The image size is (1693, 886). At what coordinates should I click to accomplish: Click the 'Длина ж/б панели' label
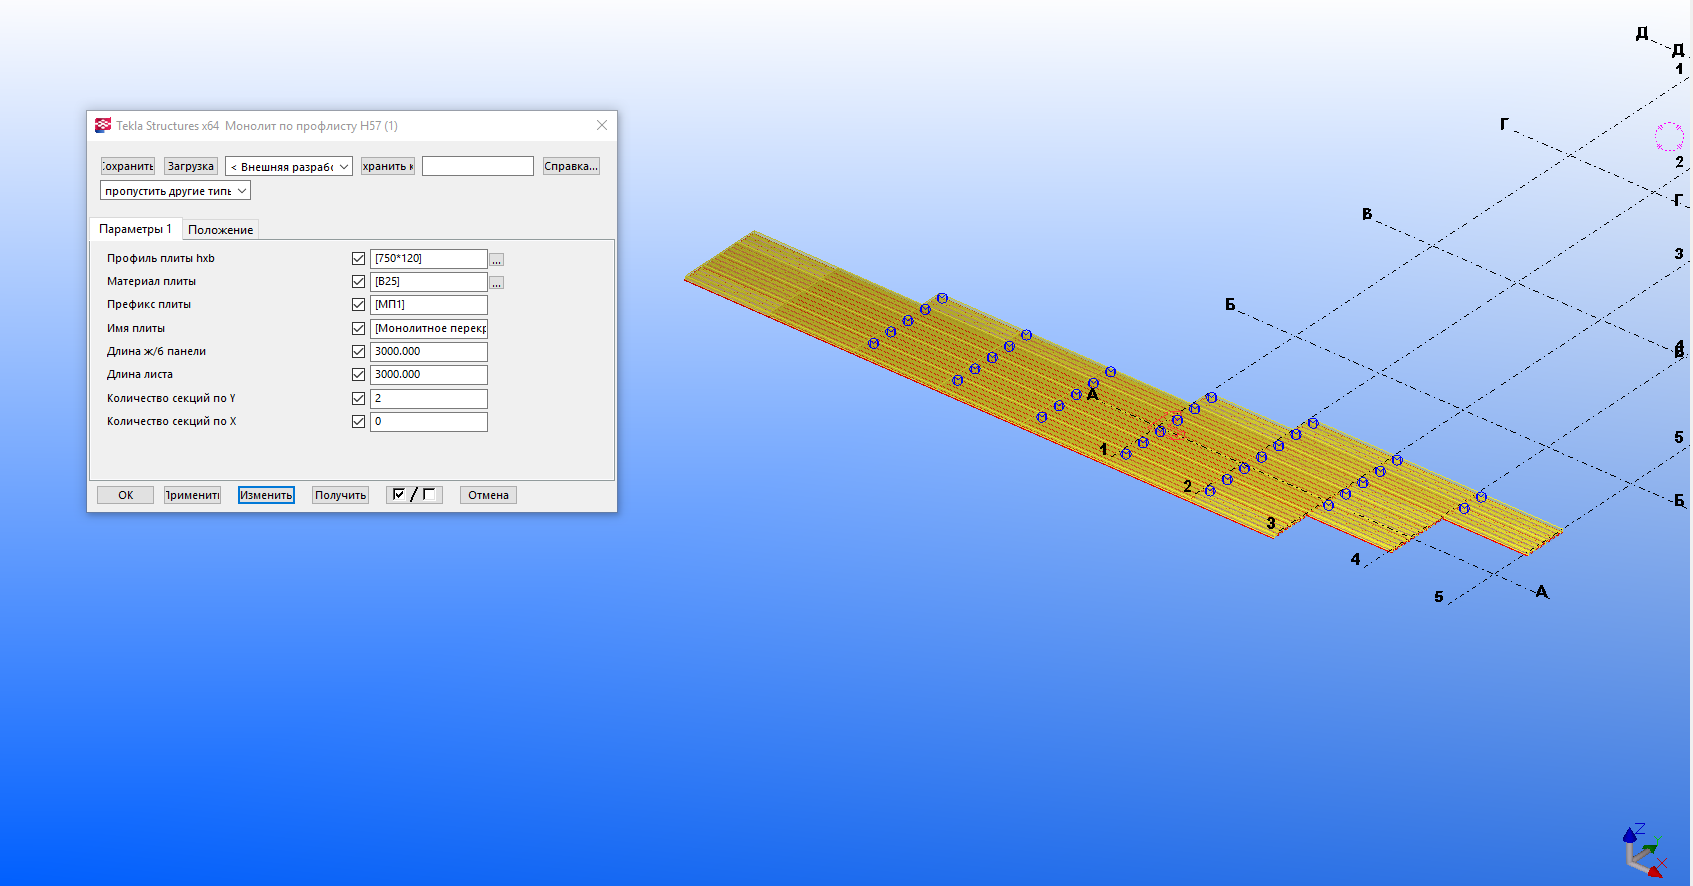click(156, 351)
